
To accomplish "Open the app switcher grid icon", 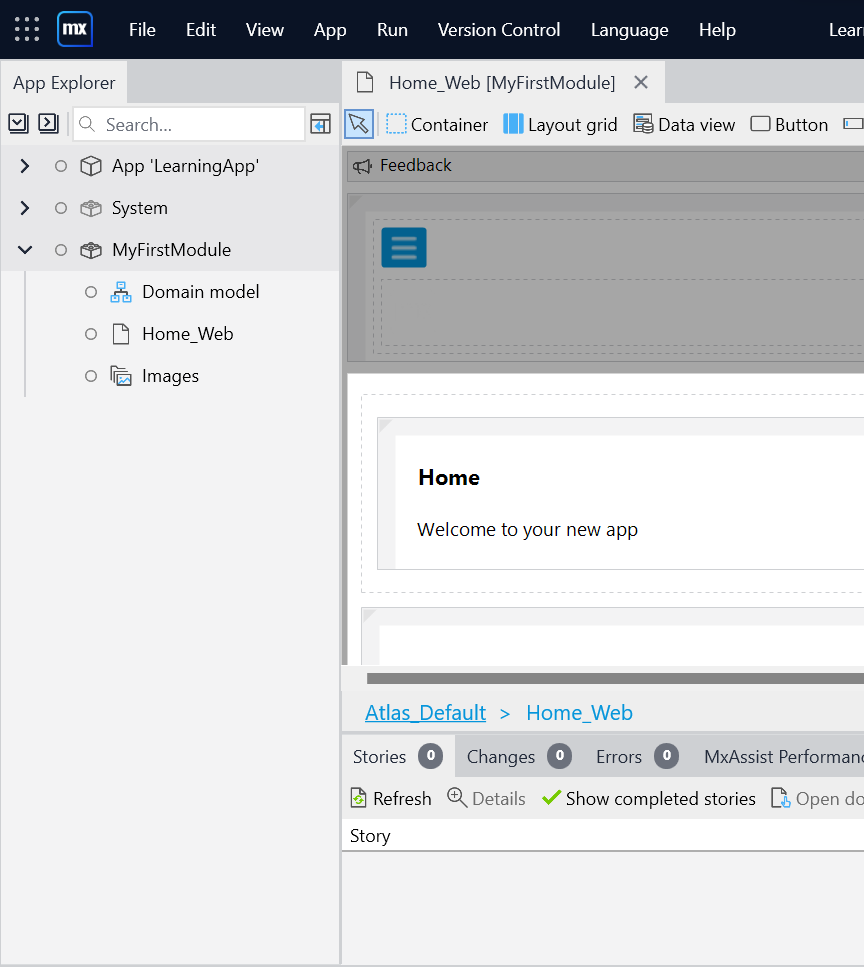I will click(x=27, y=29).
